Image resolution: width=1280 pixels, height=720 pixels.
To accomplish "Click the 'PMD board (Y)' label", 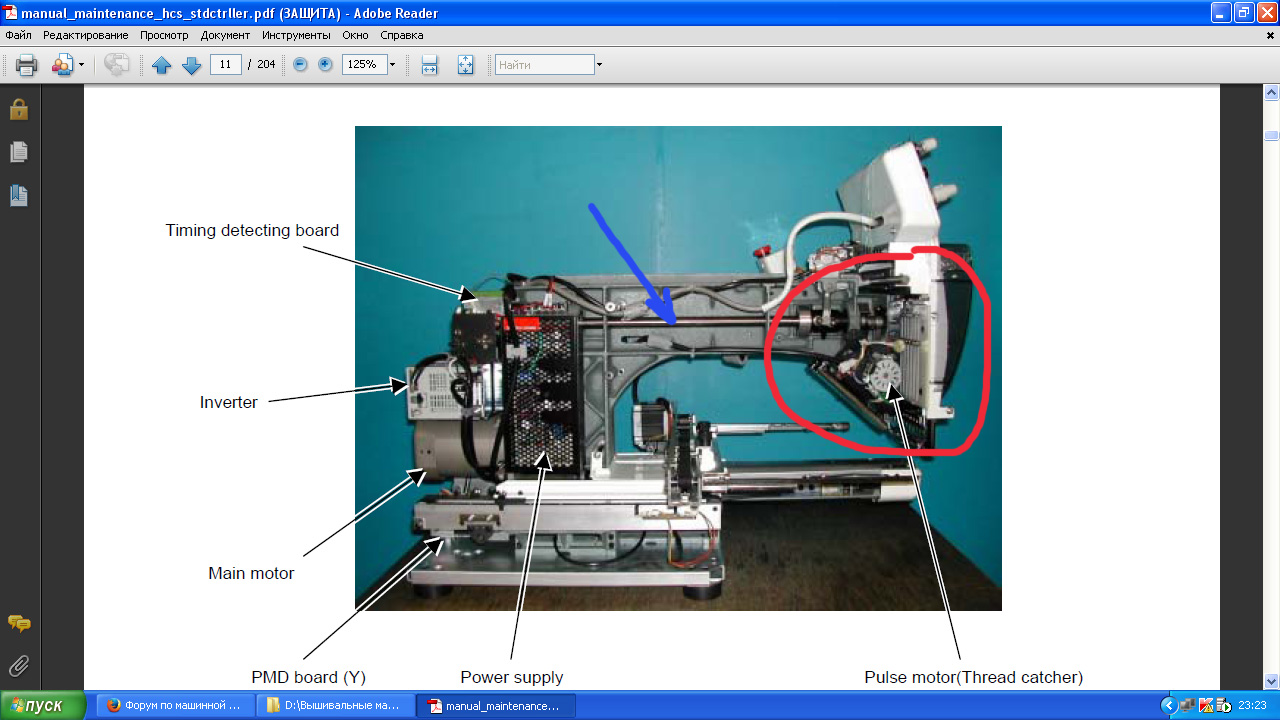I will pos(309,677).
